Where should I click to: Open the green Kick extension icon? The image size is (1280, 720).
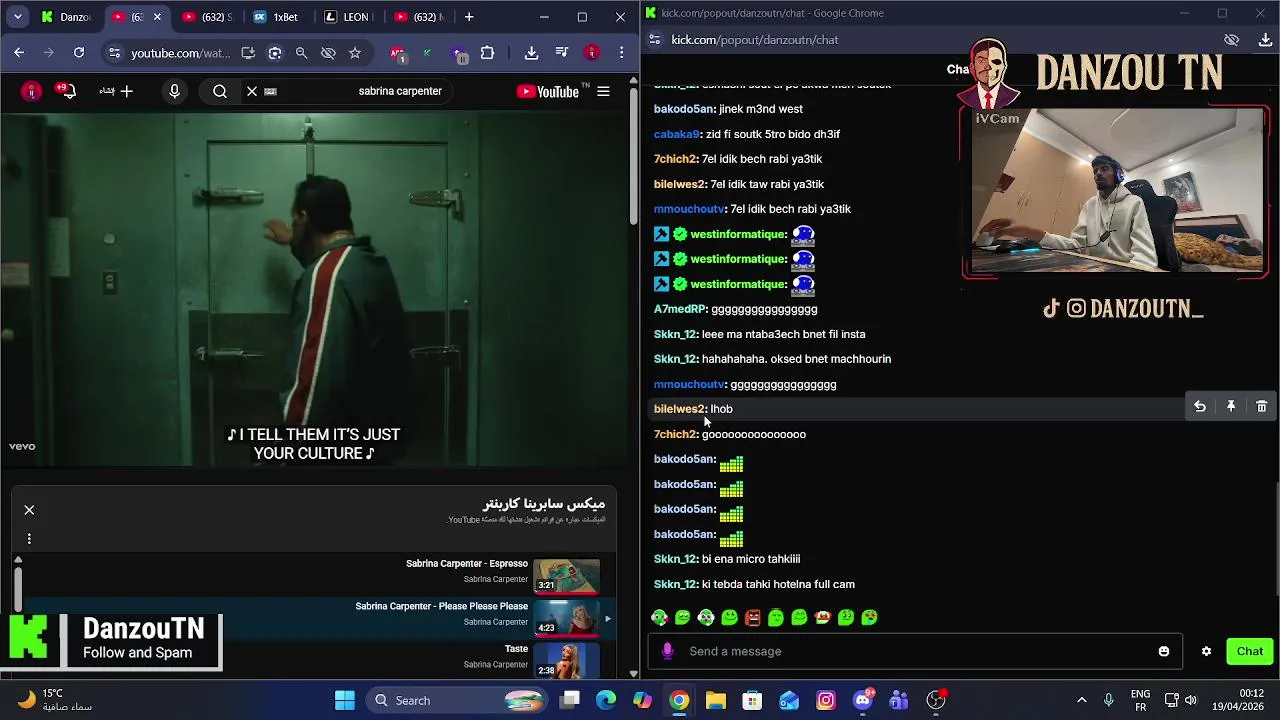pyautogui.click(x=428, y=53)
